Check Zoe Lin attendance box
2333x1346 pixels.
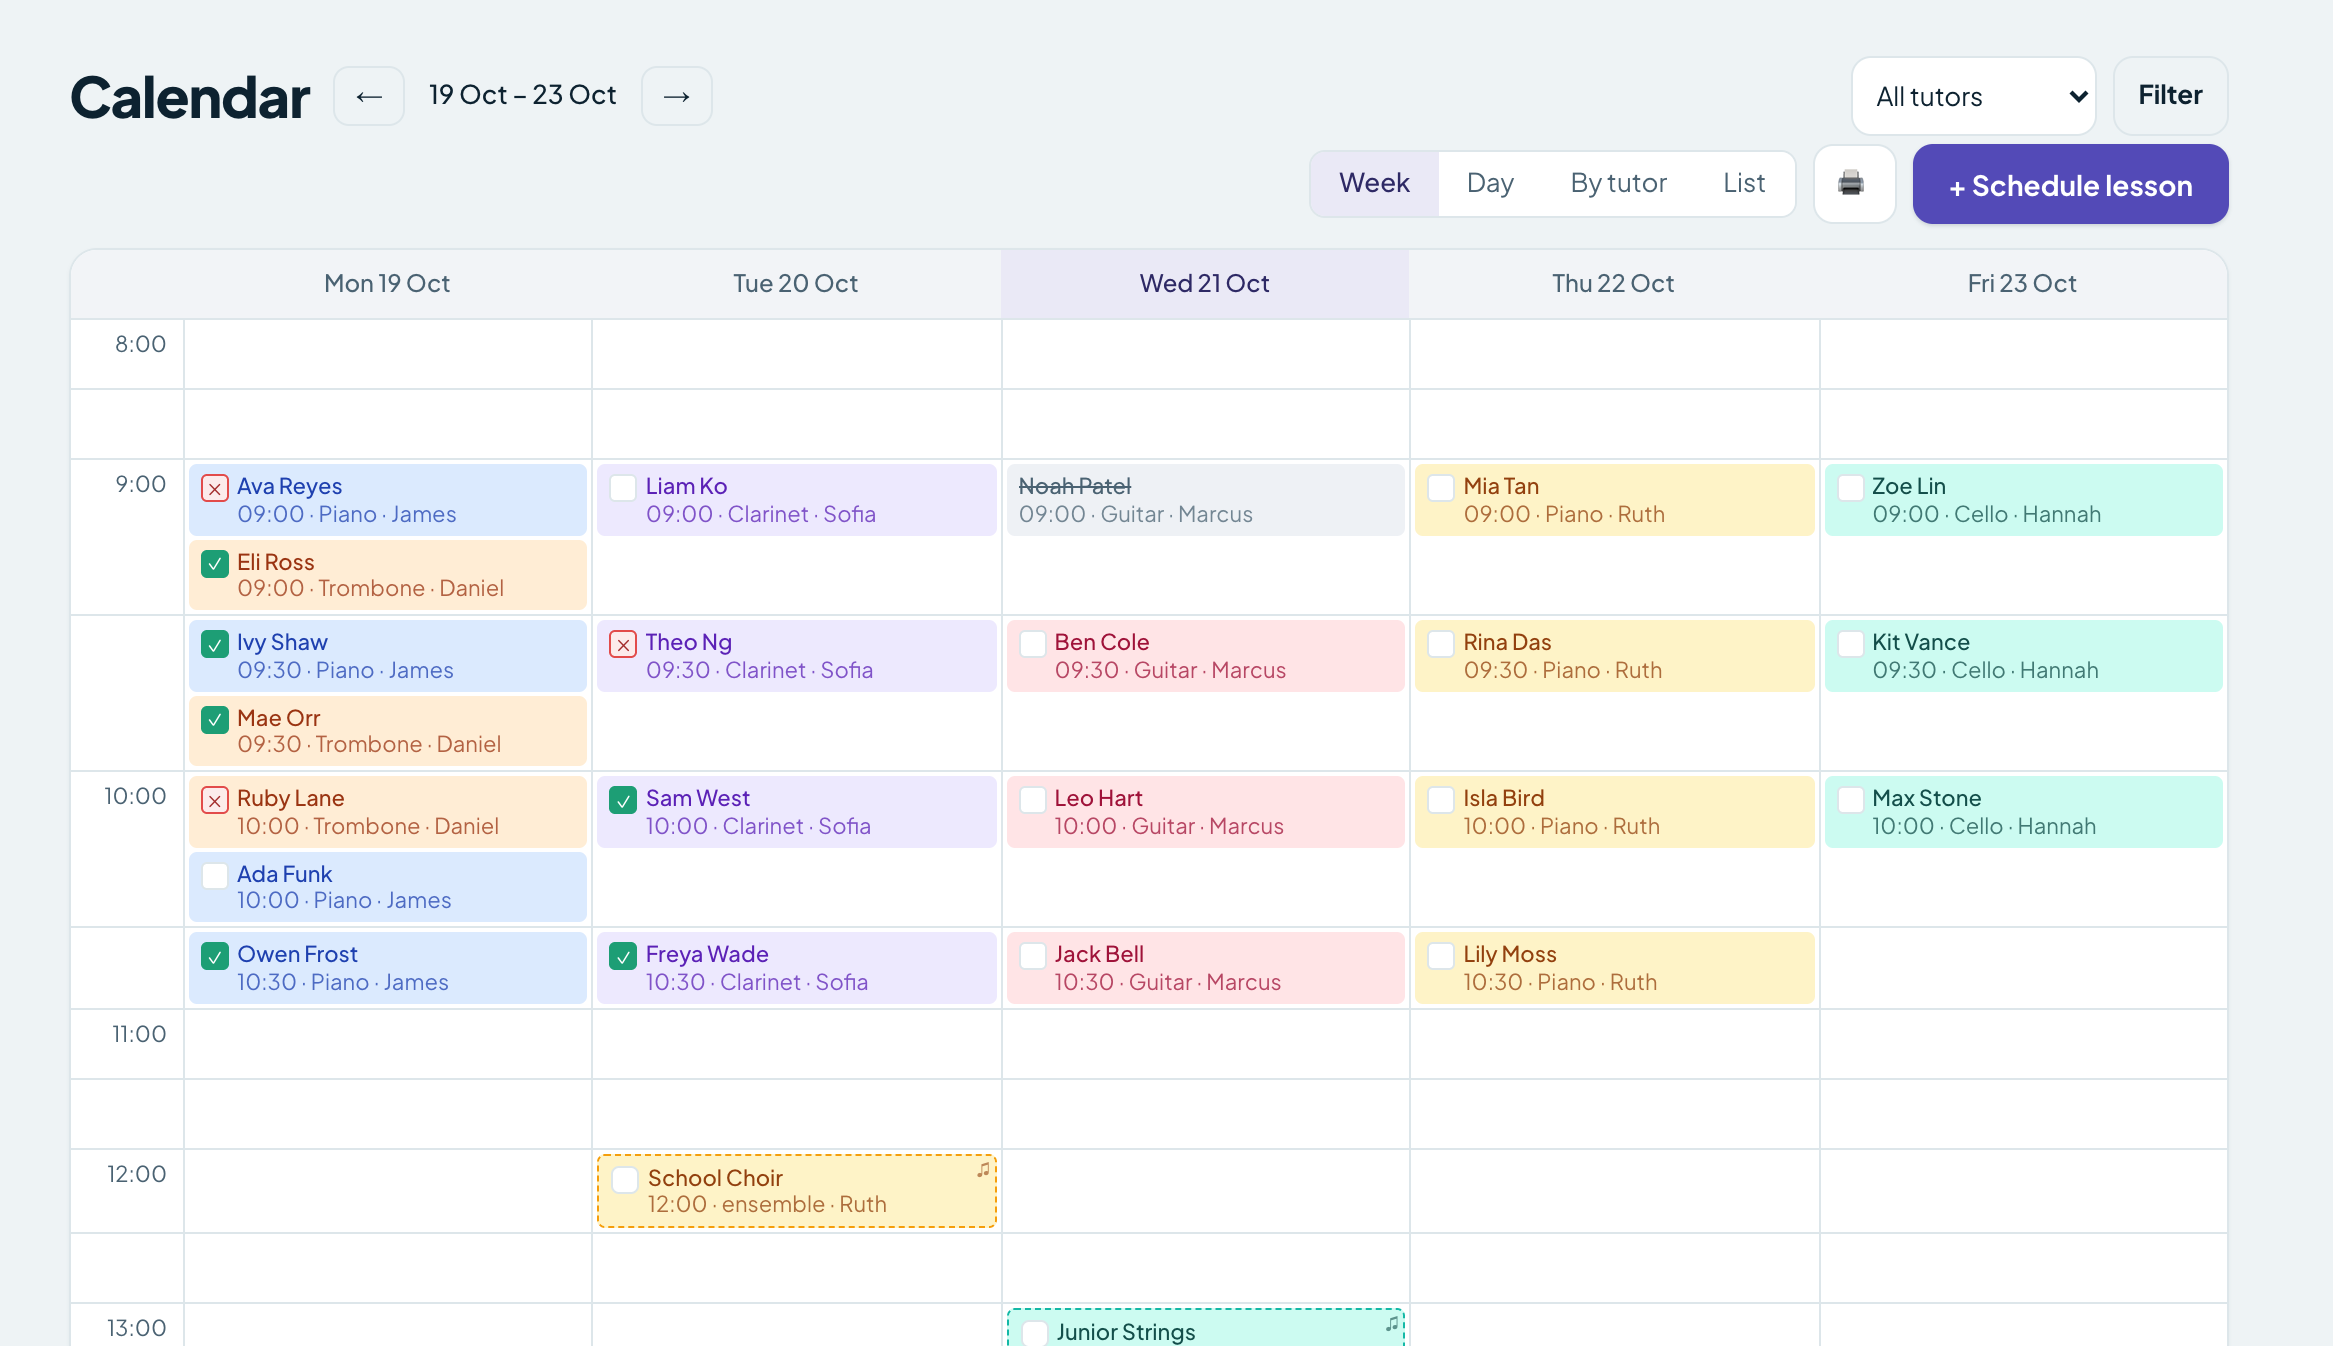pyautogui.click(x=1851, y=488)
